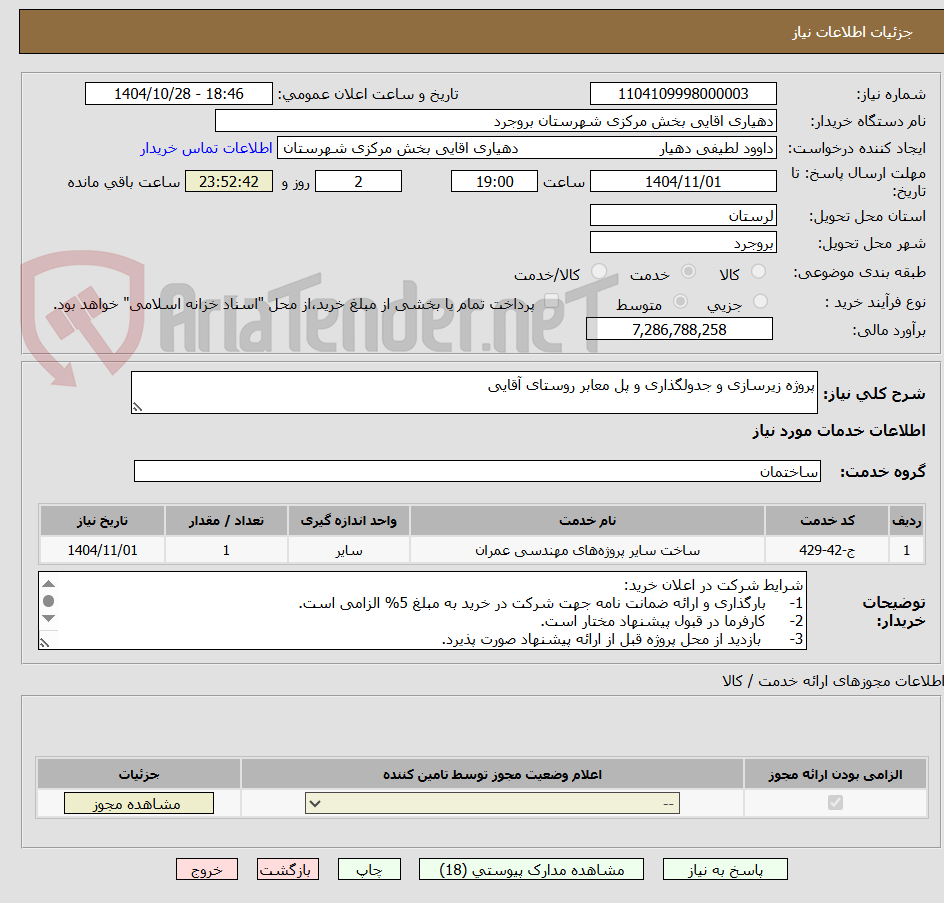Click the deadline time field 19:00

(494, 181)
